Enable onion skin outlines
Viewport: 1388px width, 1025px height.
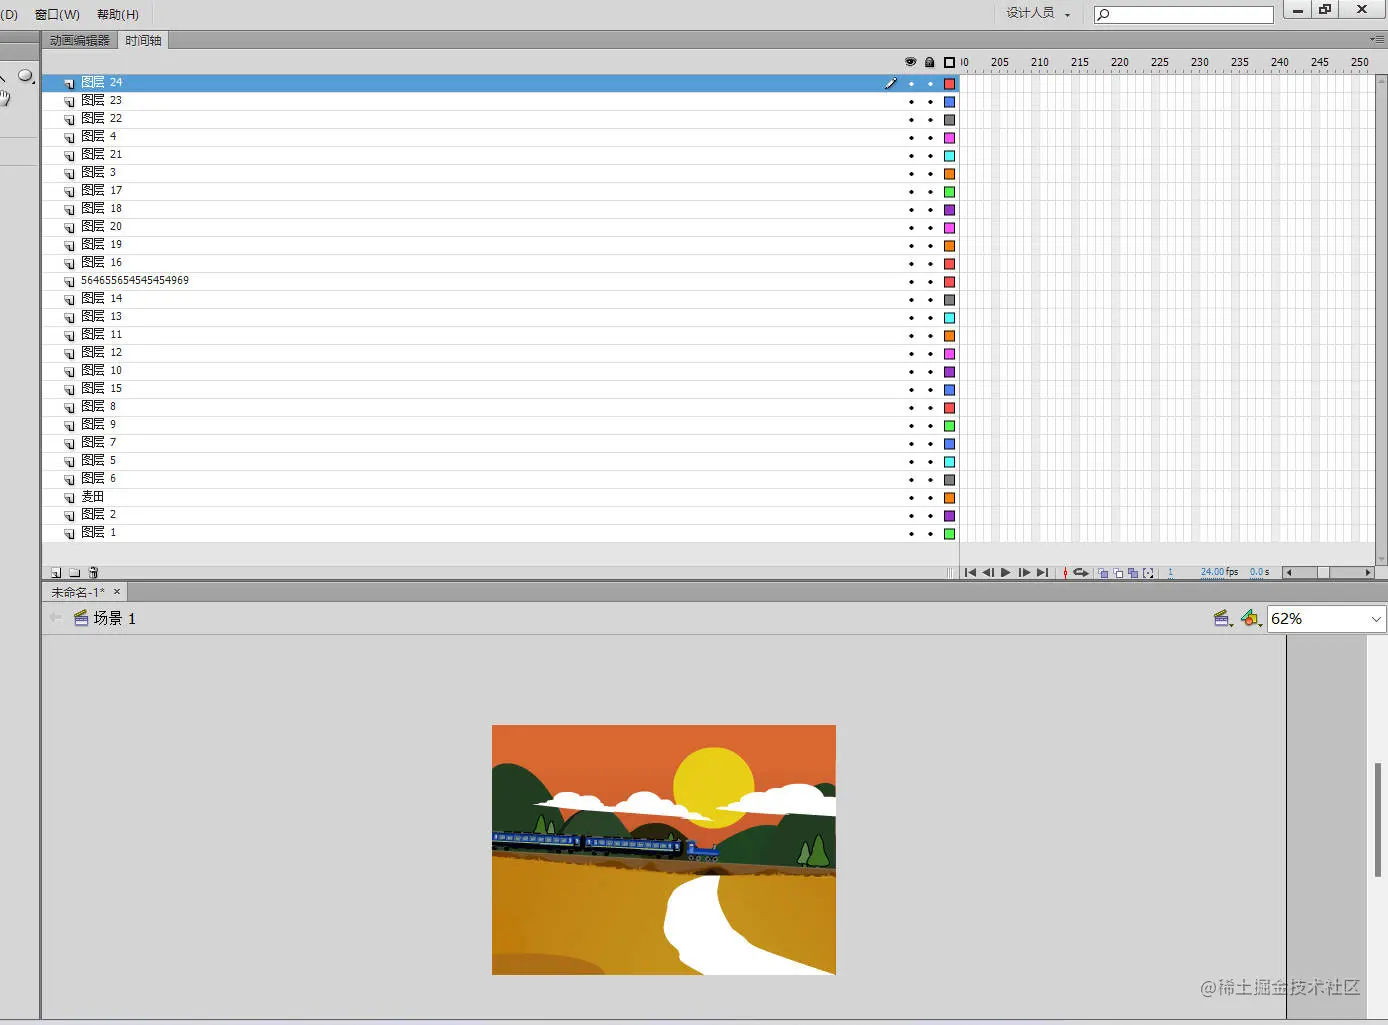[x=1118, y=572]
